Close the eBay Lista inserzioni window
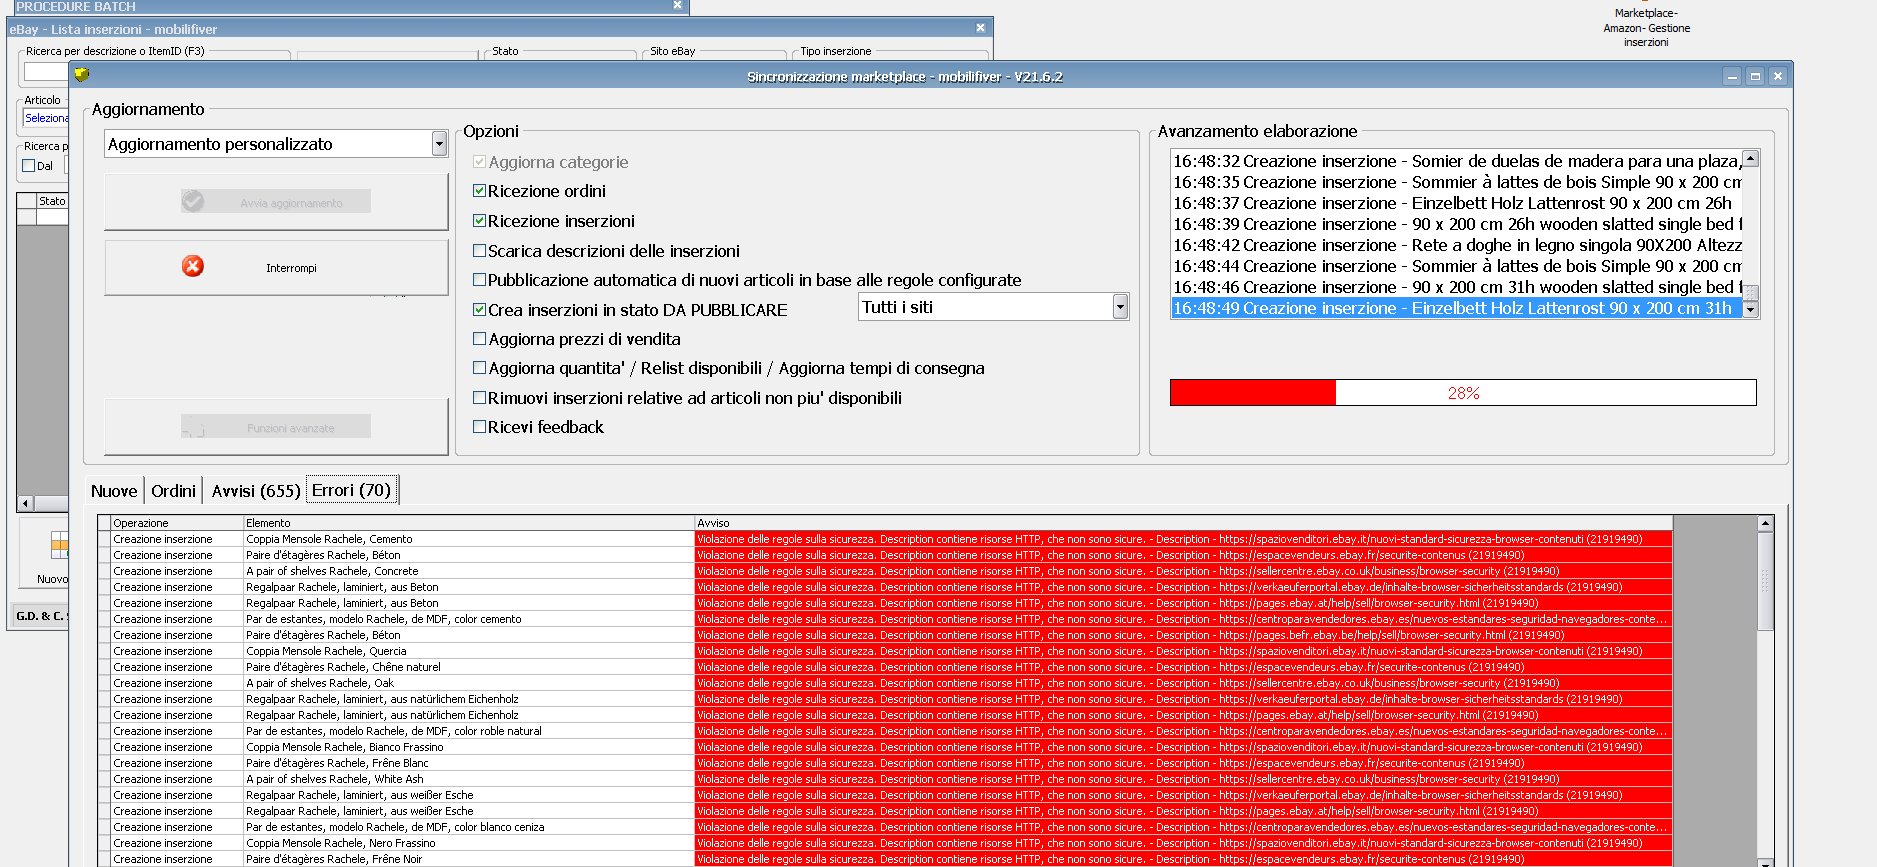Image resolution: width=1877 pixels, height=867 pixels. point(980,28)
